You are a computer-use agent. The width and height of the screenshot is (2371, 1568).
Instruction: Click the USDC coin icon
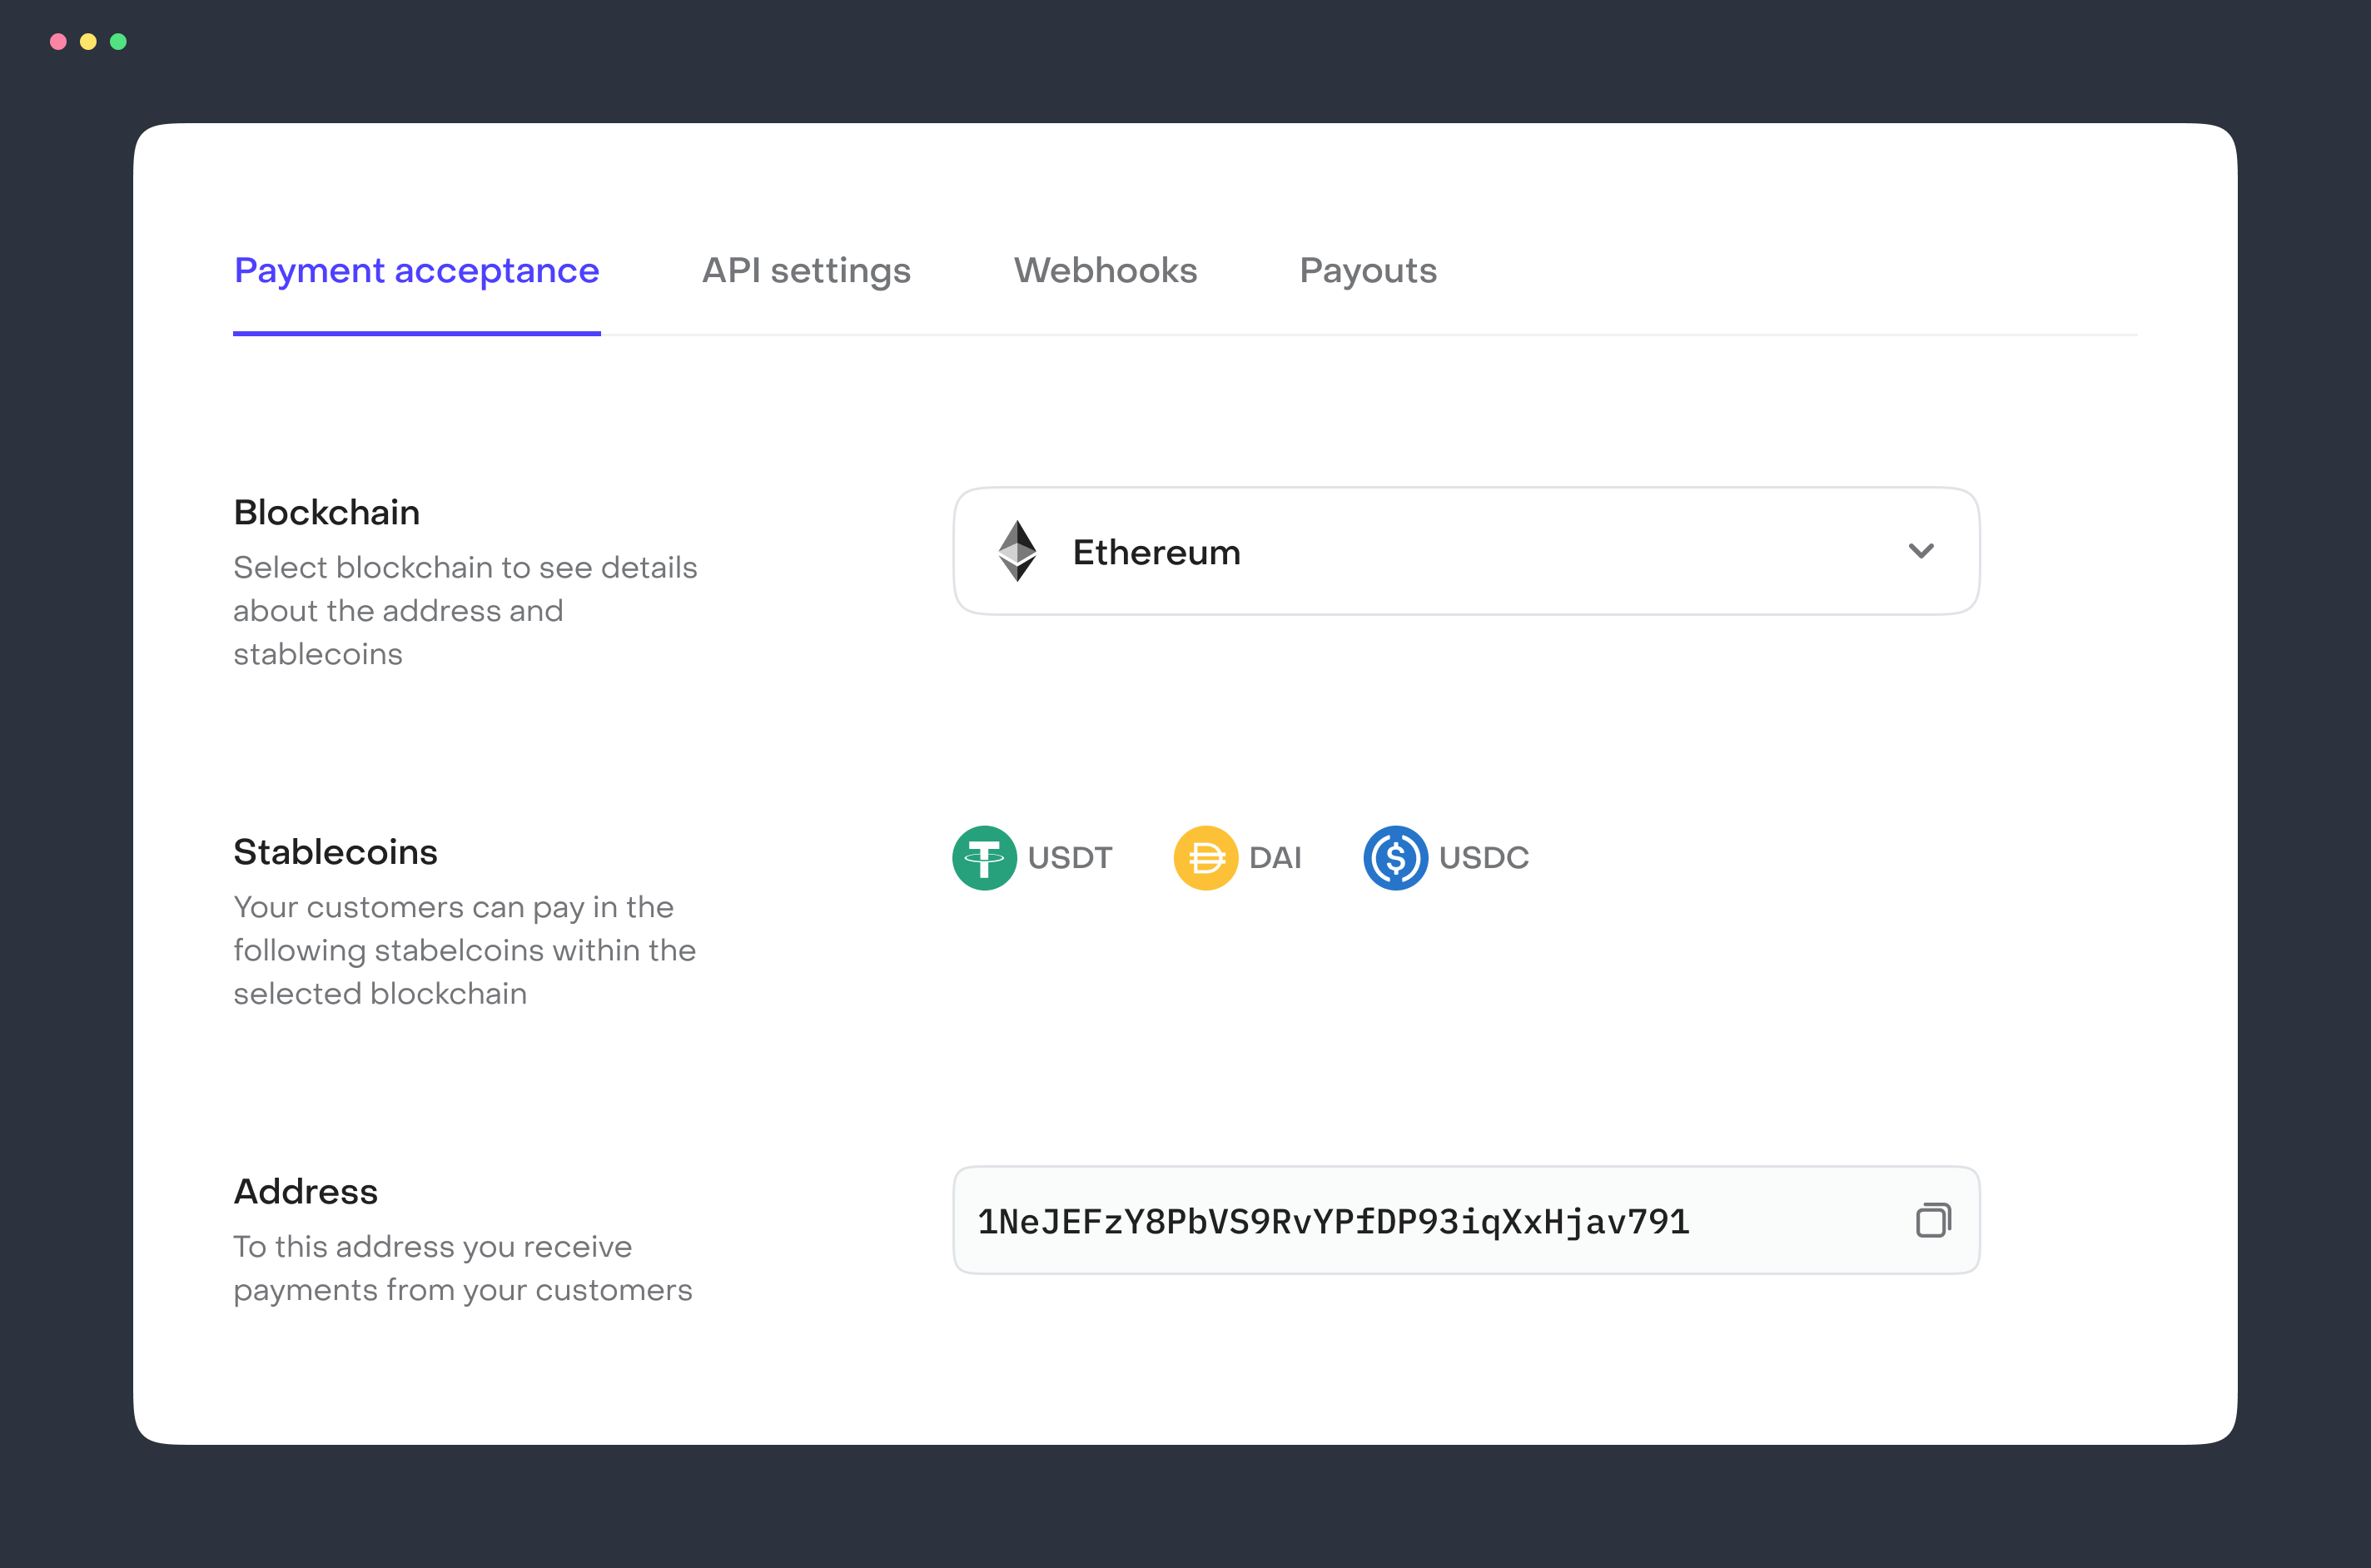[1395, 857]
